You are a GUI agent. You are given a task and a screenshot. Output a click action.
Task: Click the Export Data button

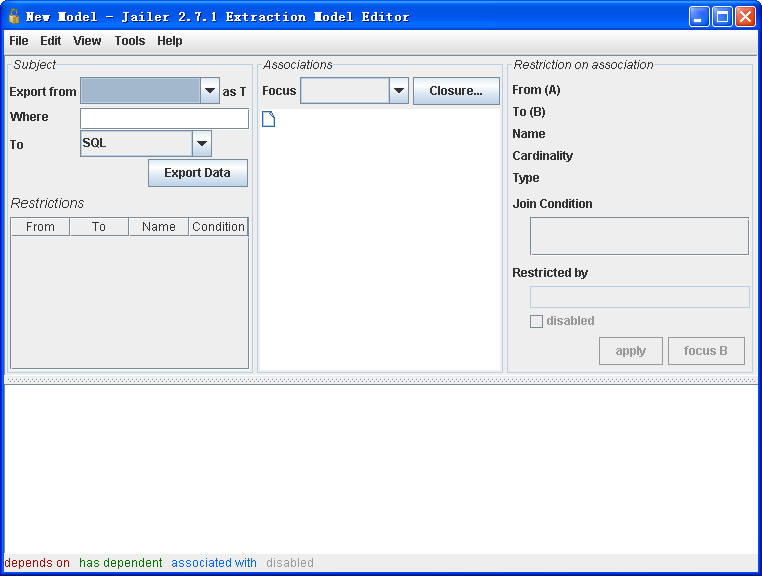pyautogui.click(x=198, y=173)
